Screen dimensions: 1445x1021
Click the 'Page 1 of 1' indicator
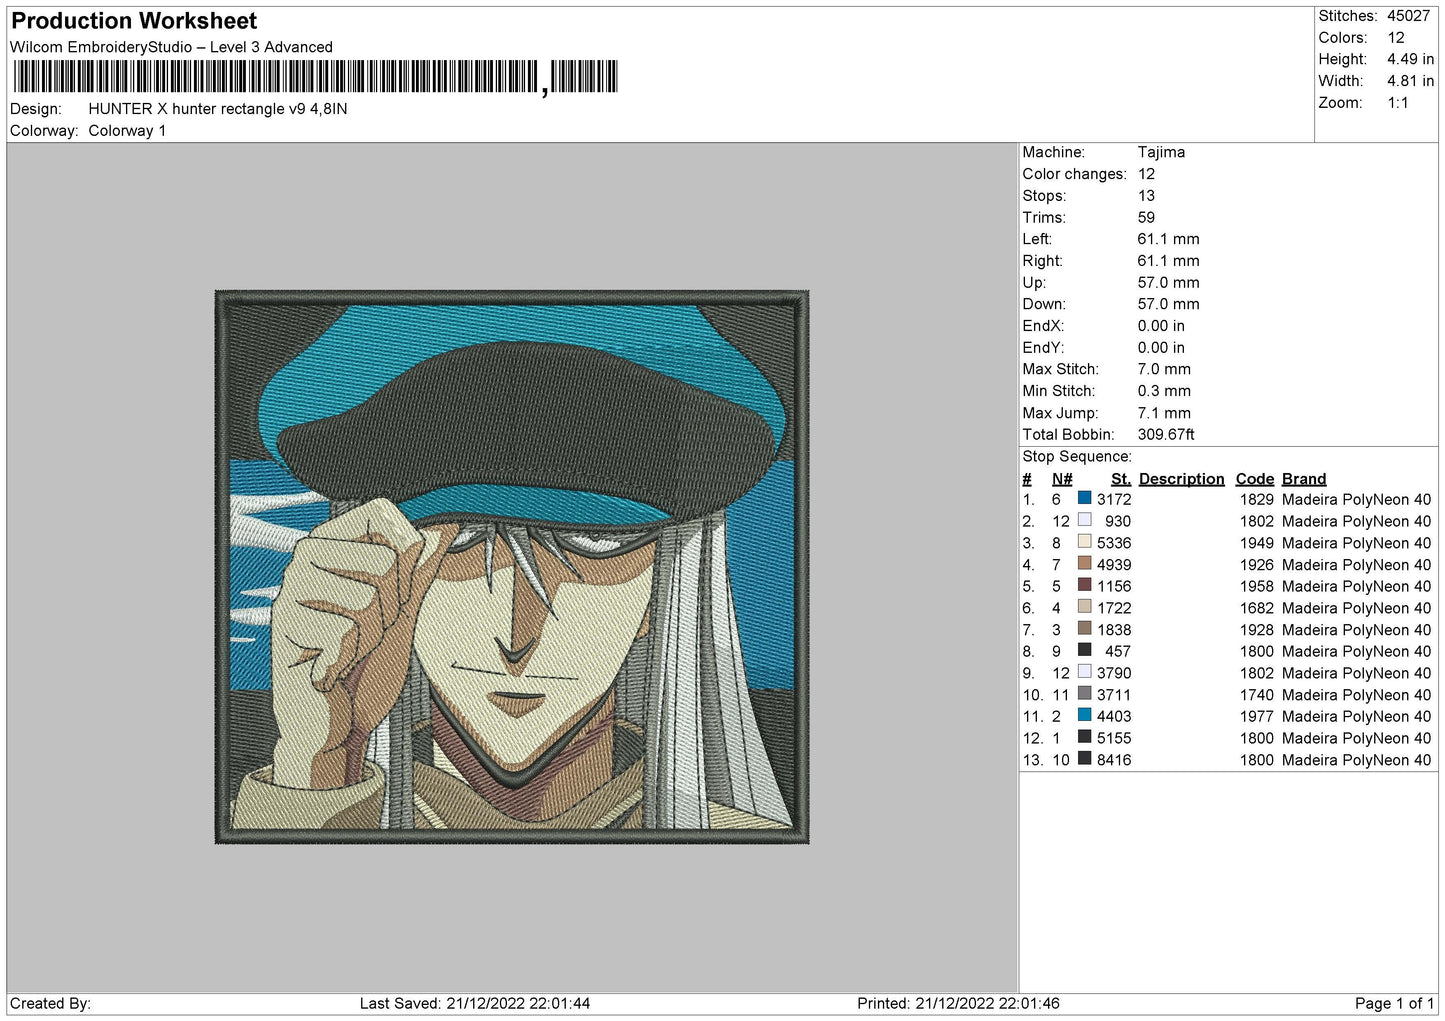(x=1394, y=1003)
